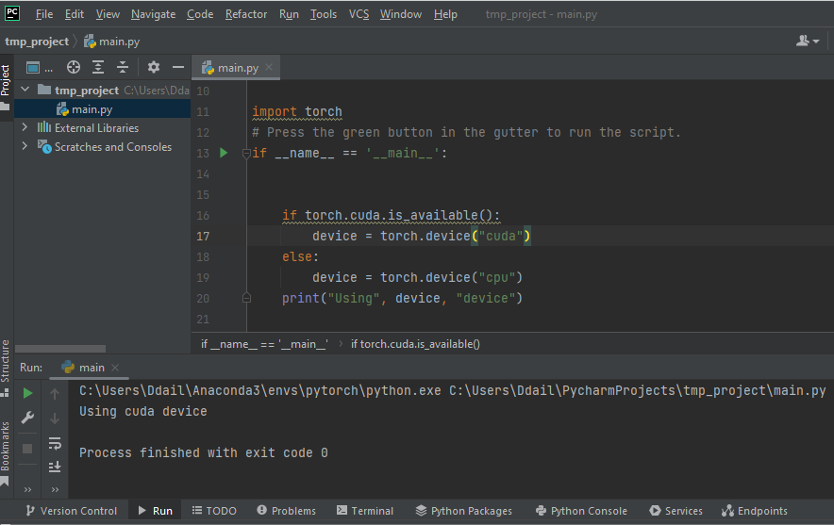Open the Window menu
The image size is (834, 525).
tap(401, 14)
